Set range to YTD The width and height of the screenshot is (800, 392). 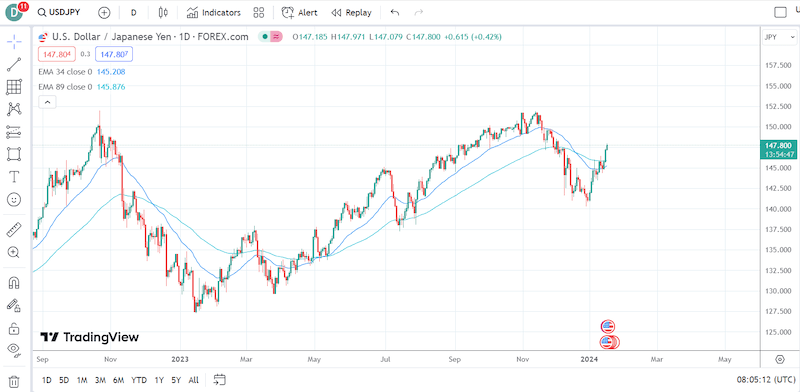click(x=139, y=380)
